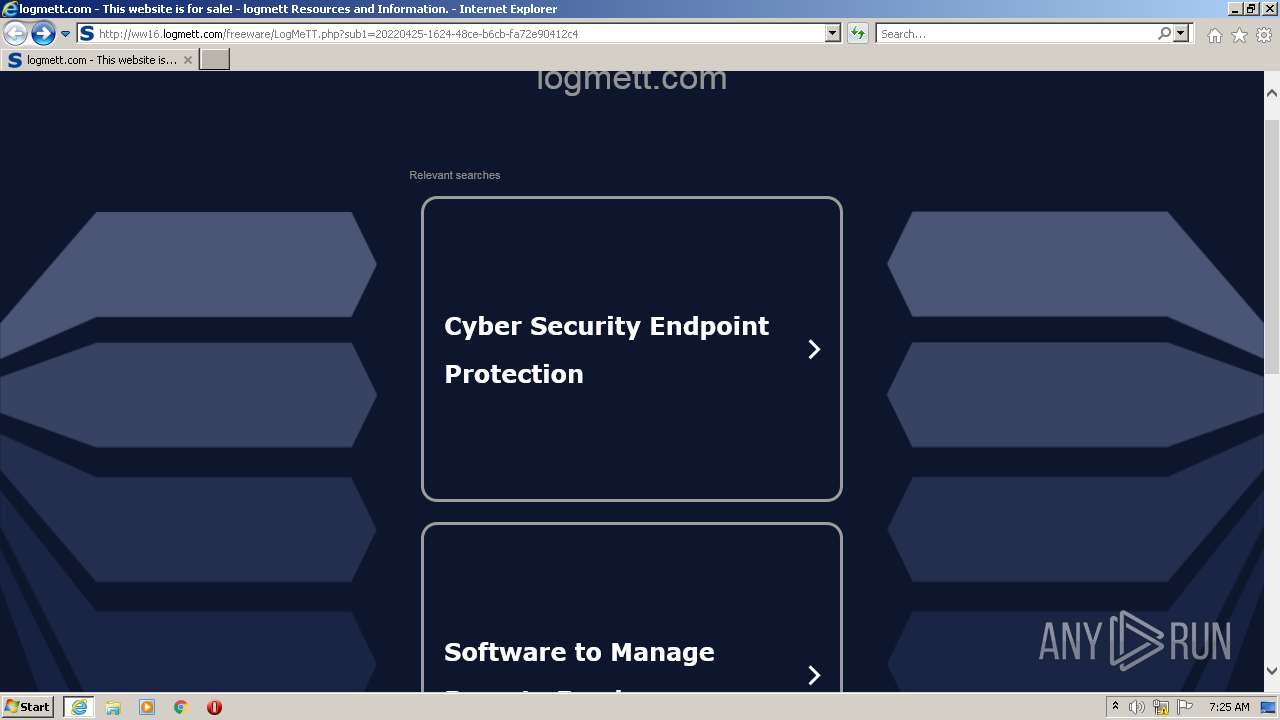Open a new blank tab
The image size is (1280, 720).
point(215,60)
